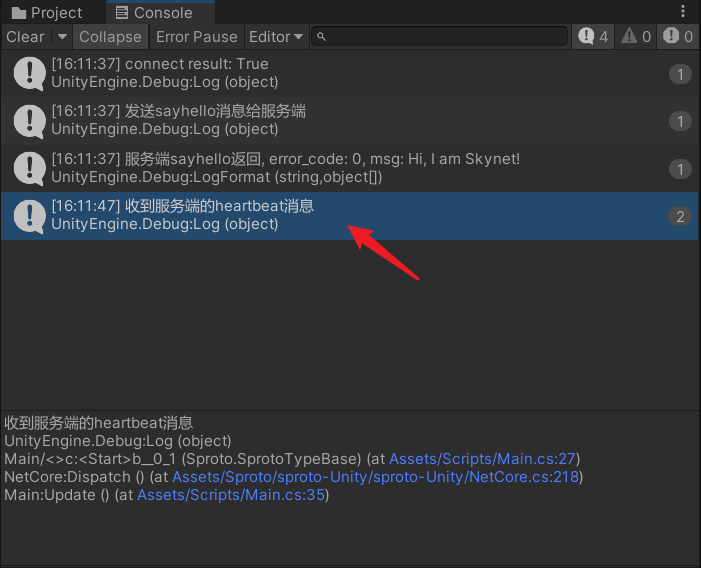Click info icon of 'error_code: 0' entry

(x=30, y=168)
